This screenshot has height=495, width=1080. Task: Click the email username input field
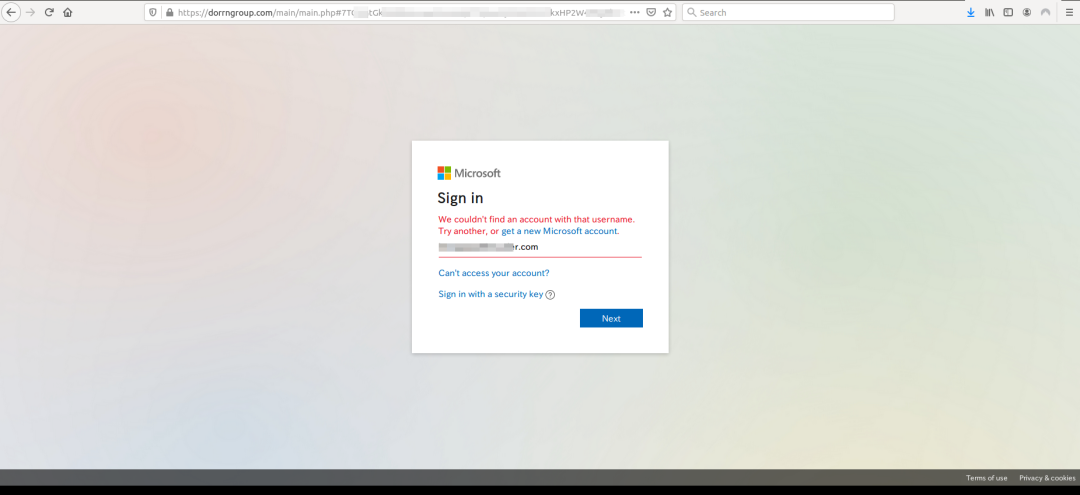point(539,247)
